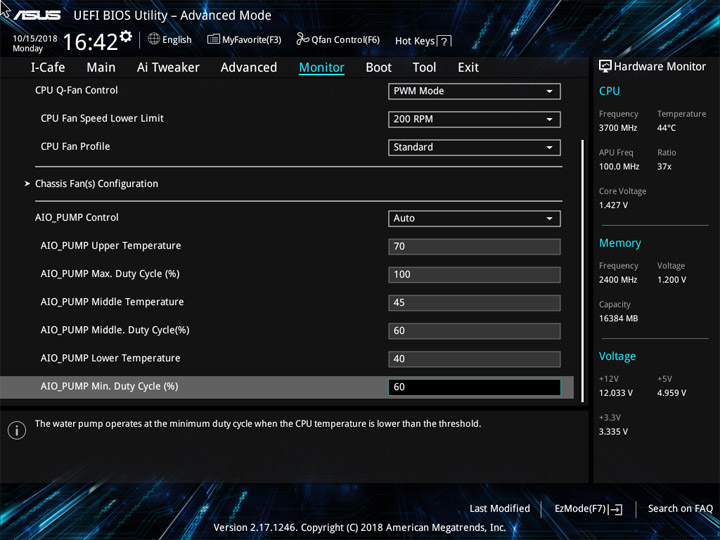Open the Exit tab
The width and height of the screenshot is (720, 540).
coord(468,68)
